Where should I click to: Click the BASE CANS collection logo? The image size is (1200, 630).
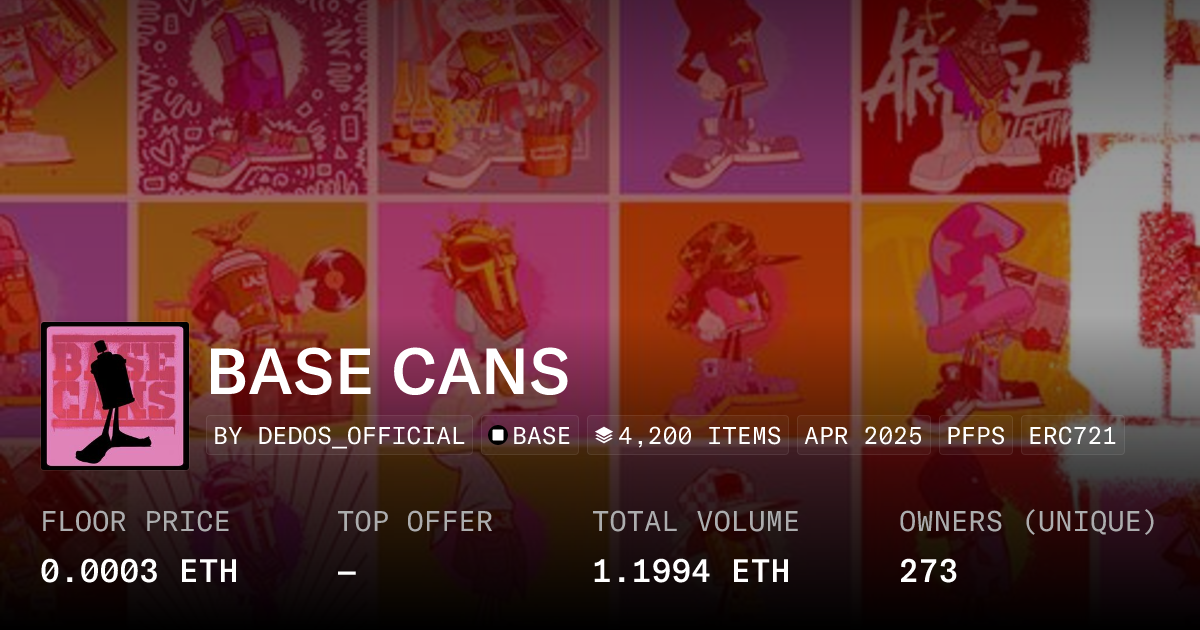click(x=115, y=396)
